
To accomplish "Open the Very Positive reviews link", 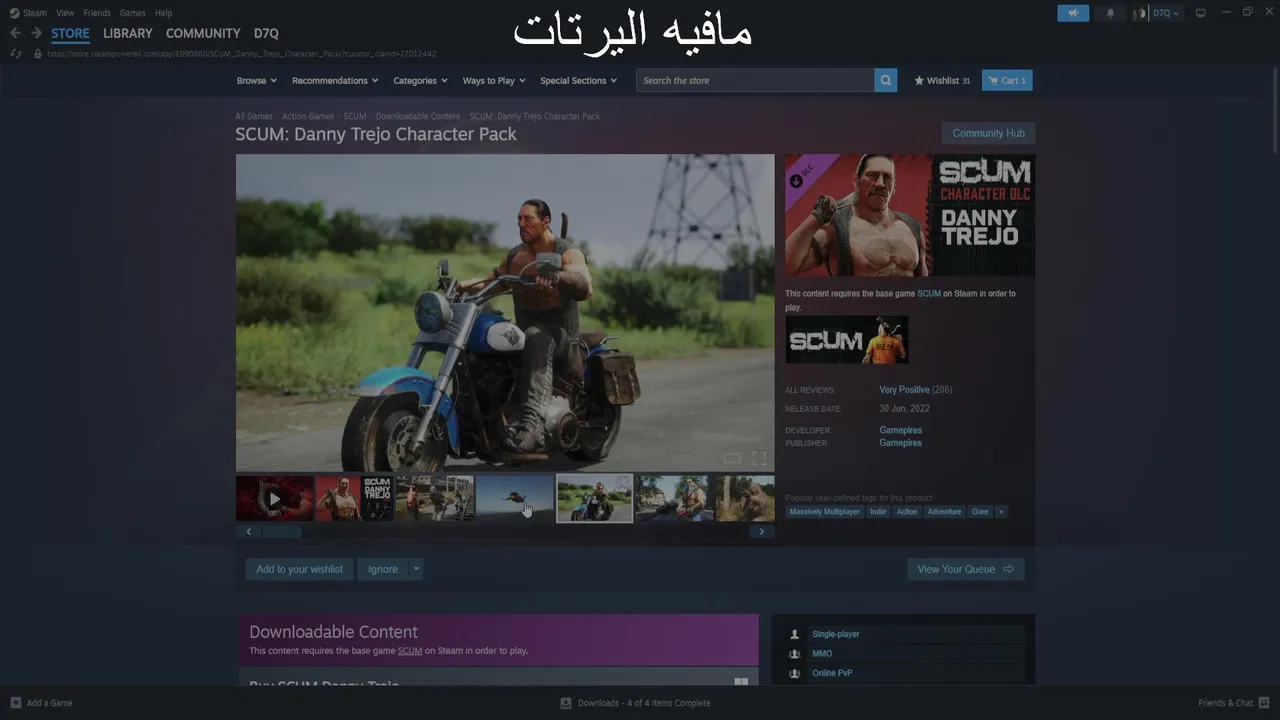I will click(x=904, y=390).
